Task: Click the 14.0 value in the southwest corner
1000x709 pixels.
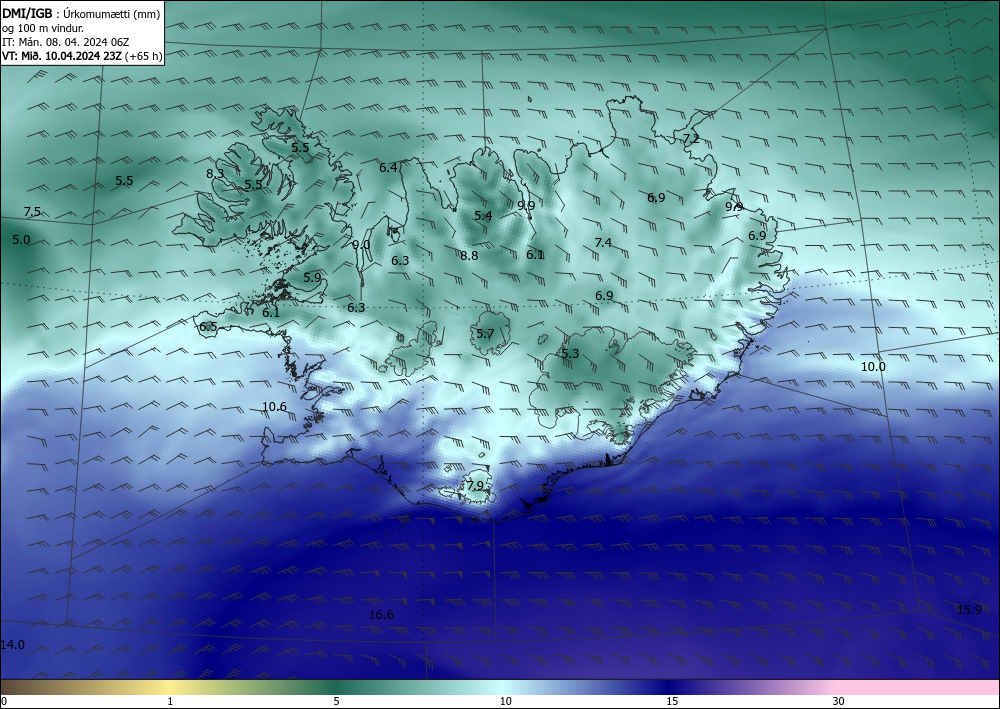Action: point(13,645)
